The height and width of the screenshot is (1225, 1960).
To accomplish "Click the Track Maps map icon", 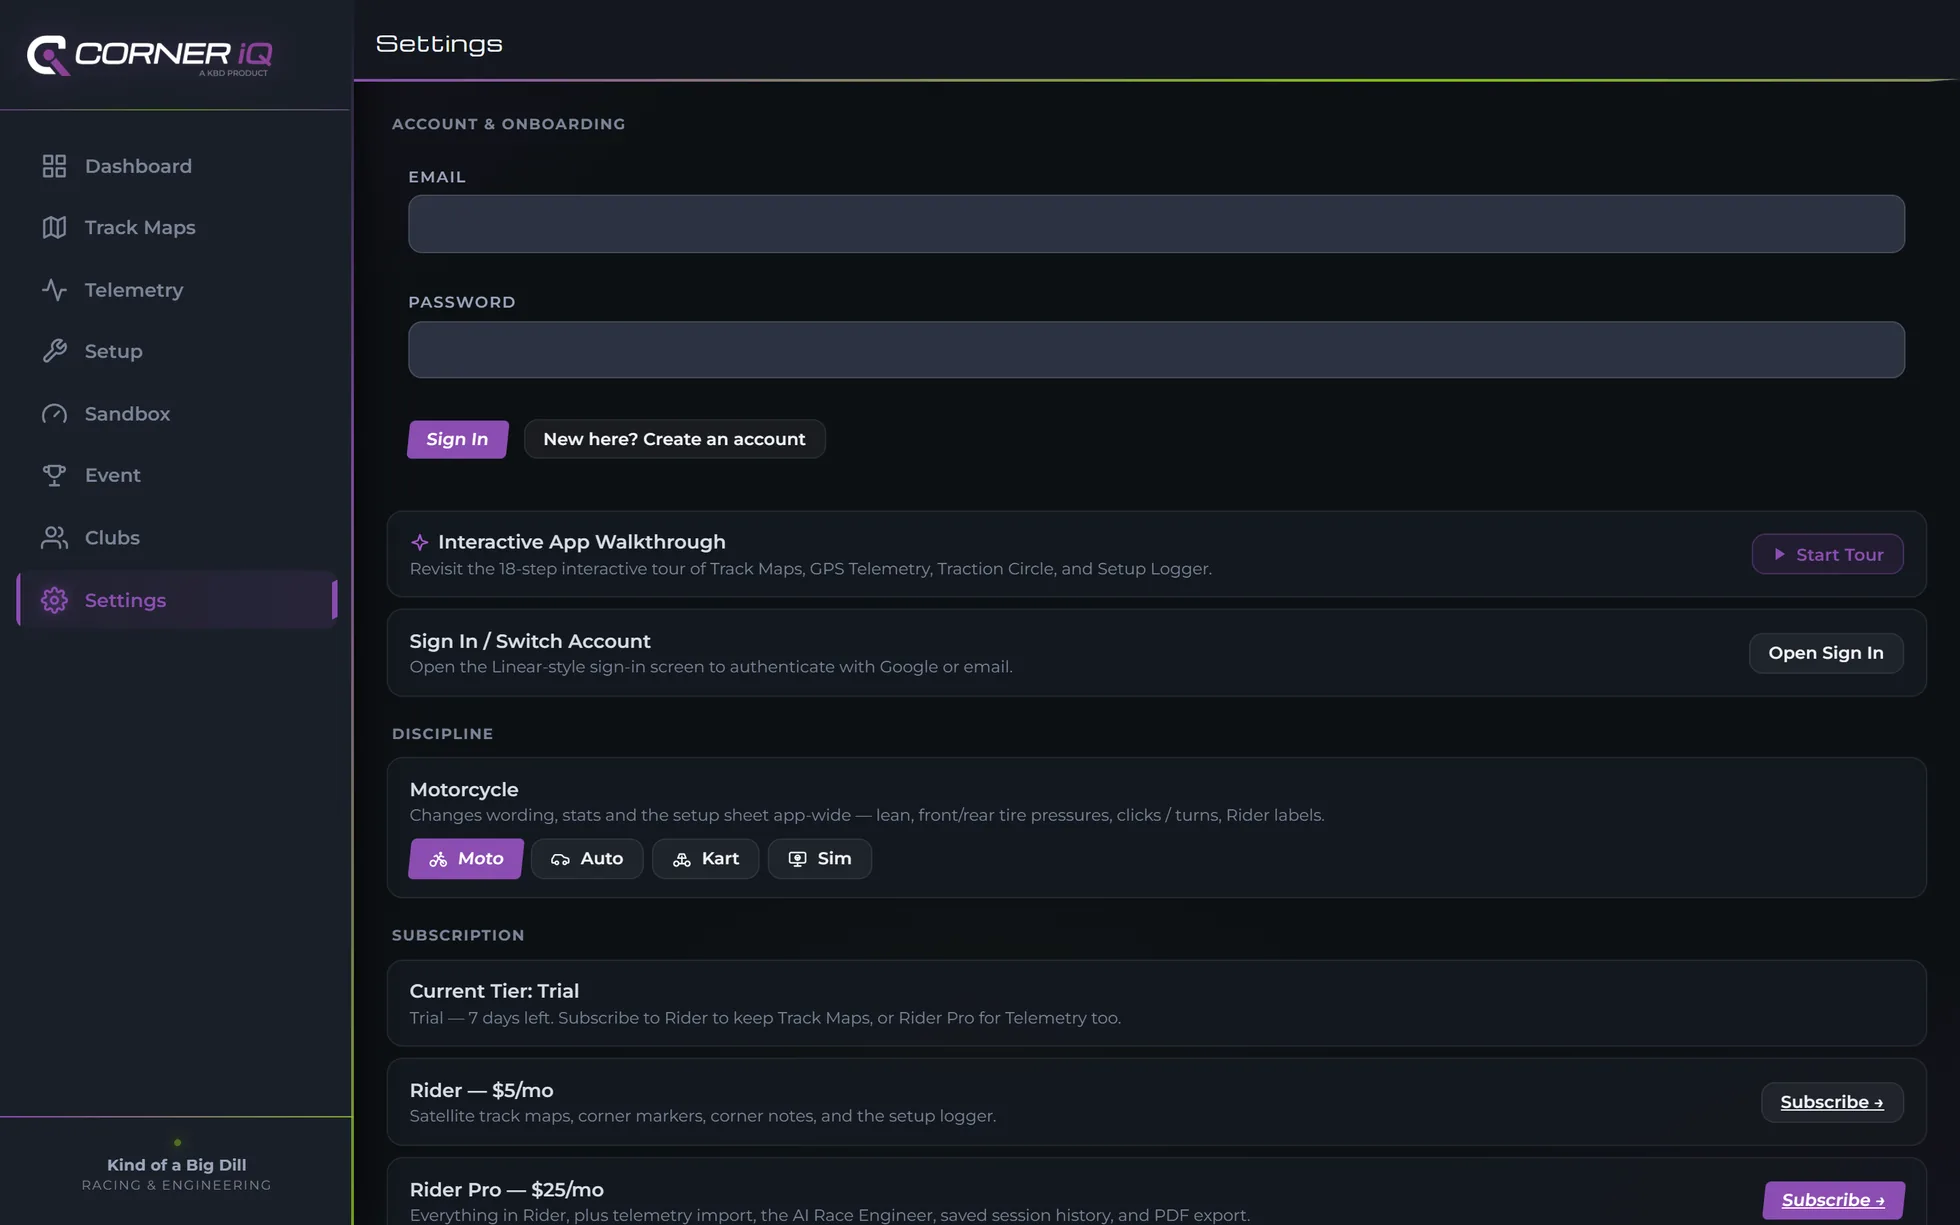I will [54, 228].
